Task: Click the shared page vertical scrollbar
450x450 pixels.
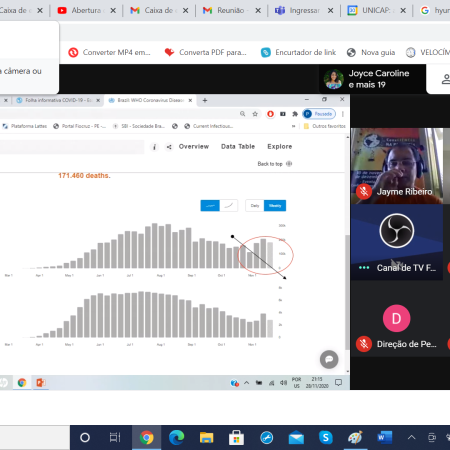Action: coord(347,253)
